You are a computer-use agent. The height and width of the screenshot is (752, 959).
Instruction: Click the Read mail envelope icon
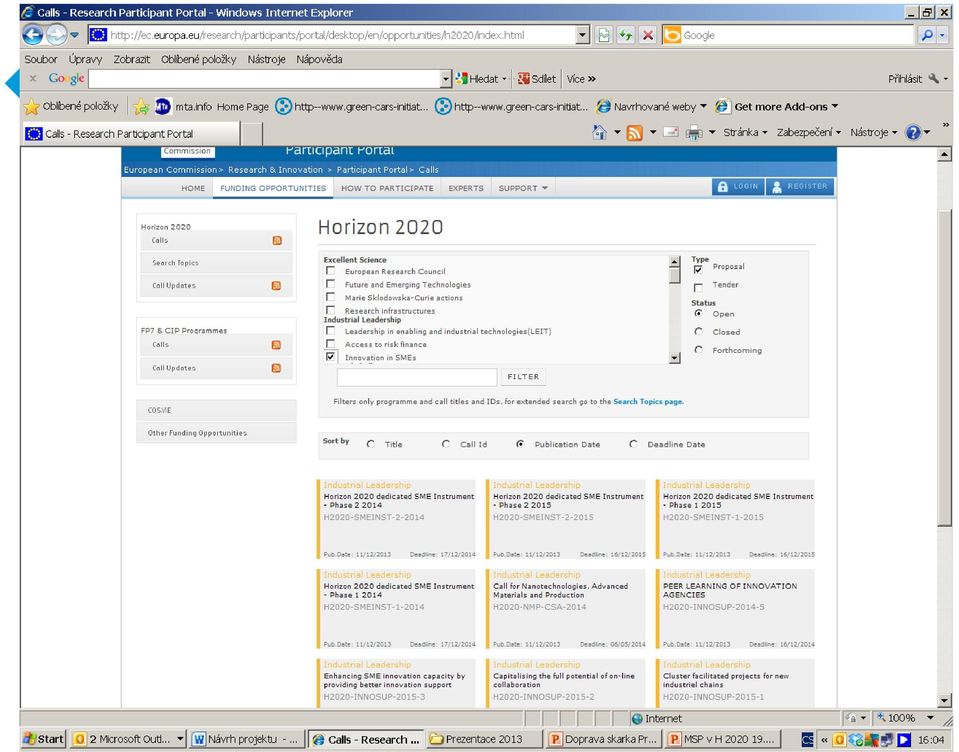coord(671,132)
